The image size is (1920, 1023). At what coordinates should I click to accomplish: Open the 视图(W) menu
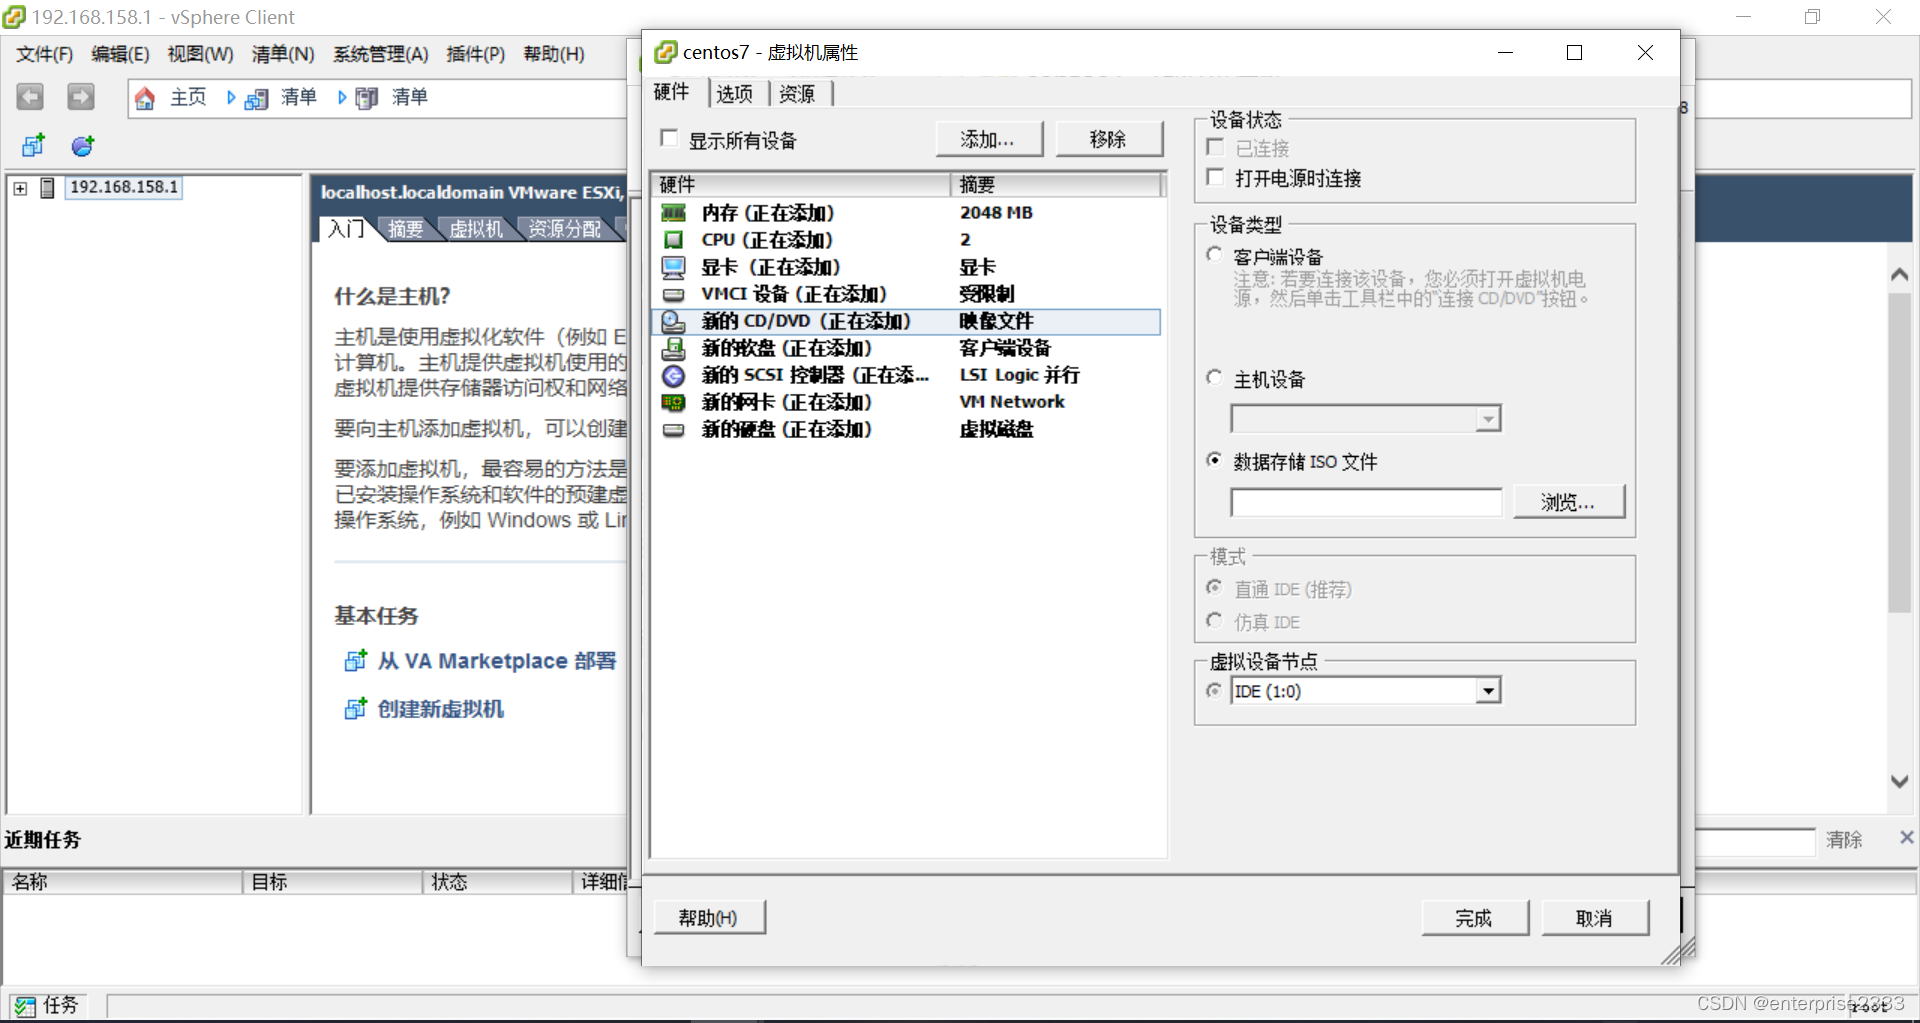[x=200, y=54]
